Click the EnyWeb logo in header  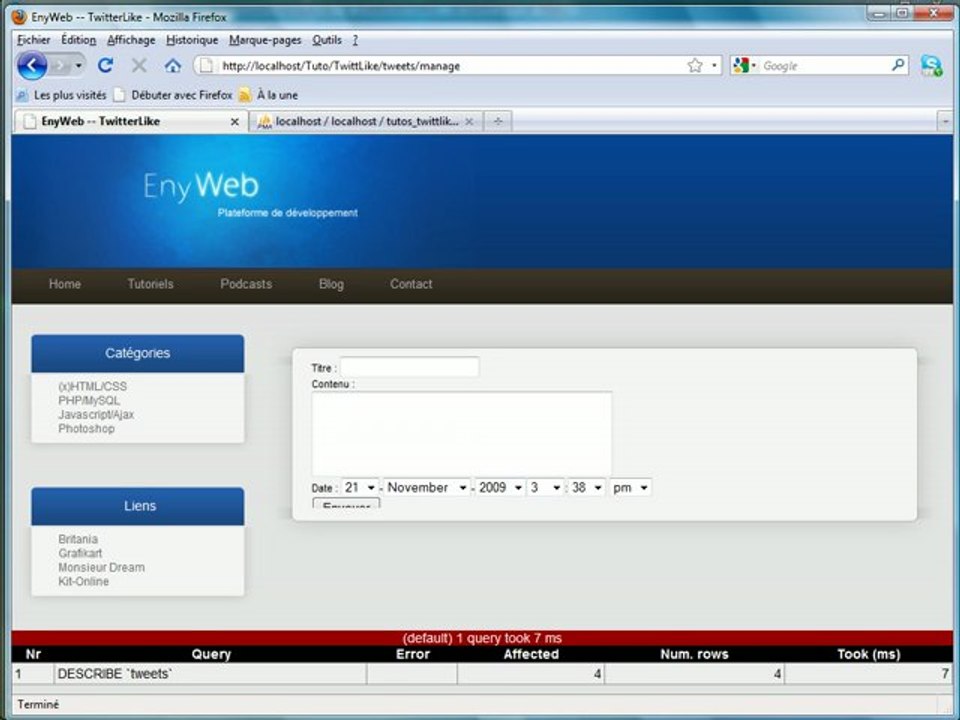(201, 186)
